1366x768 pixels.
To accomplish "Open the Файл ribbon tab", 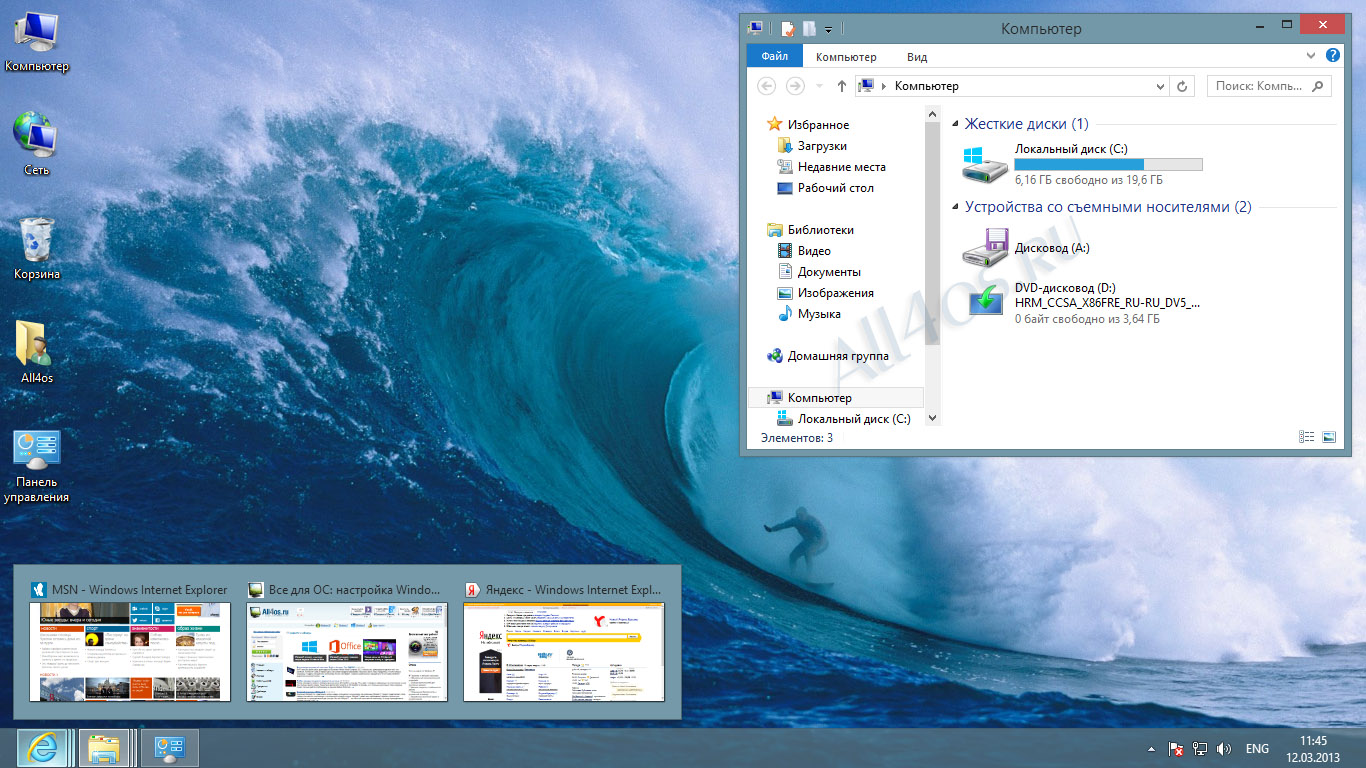I will (774, 57).
